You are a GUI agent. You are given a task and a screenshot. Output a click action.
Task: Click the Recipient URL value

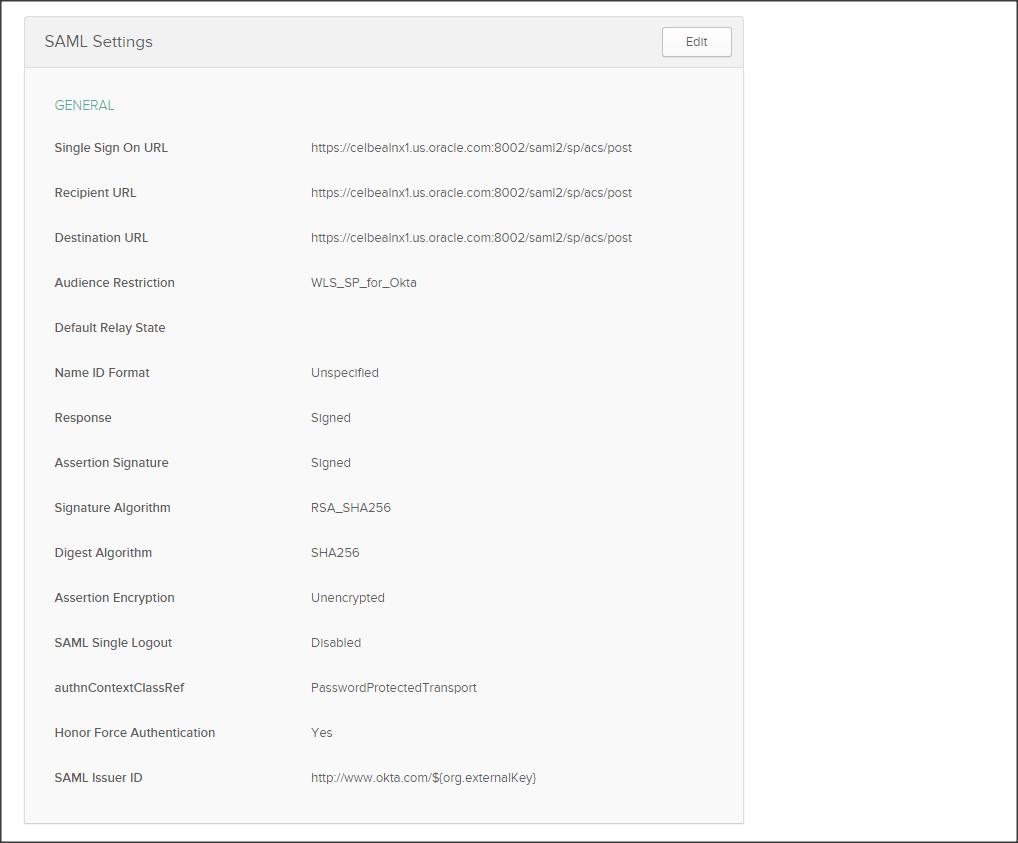coord(471,193)
